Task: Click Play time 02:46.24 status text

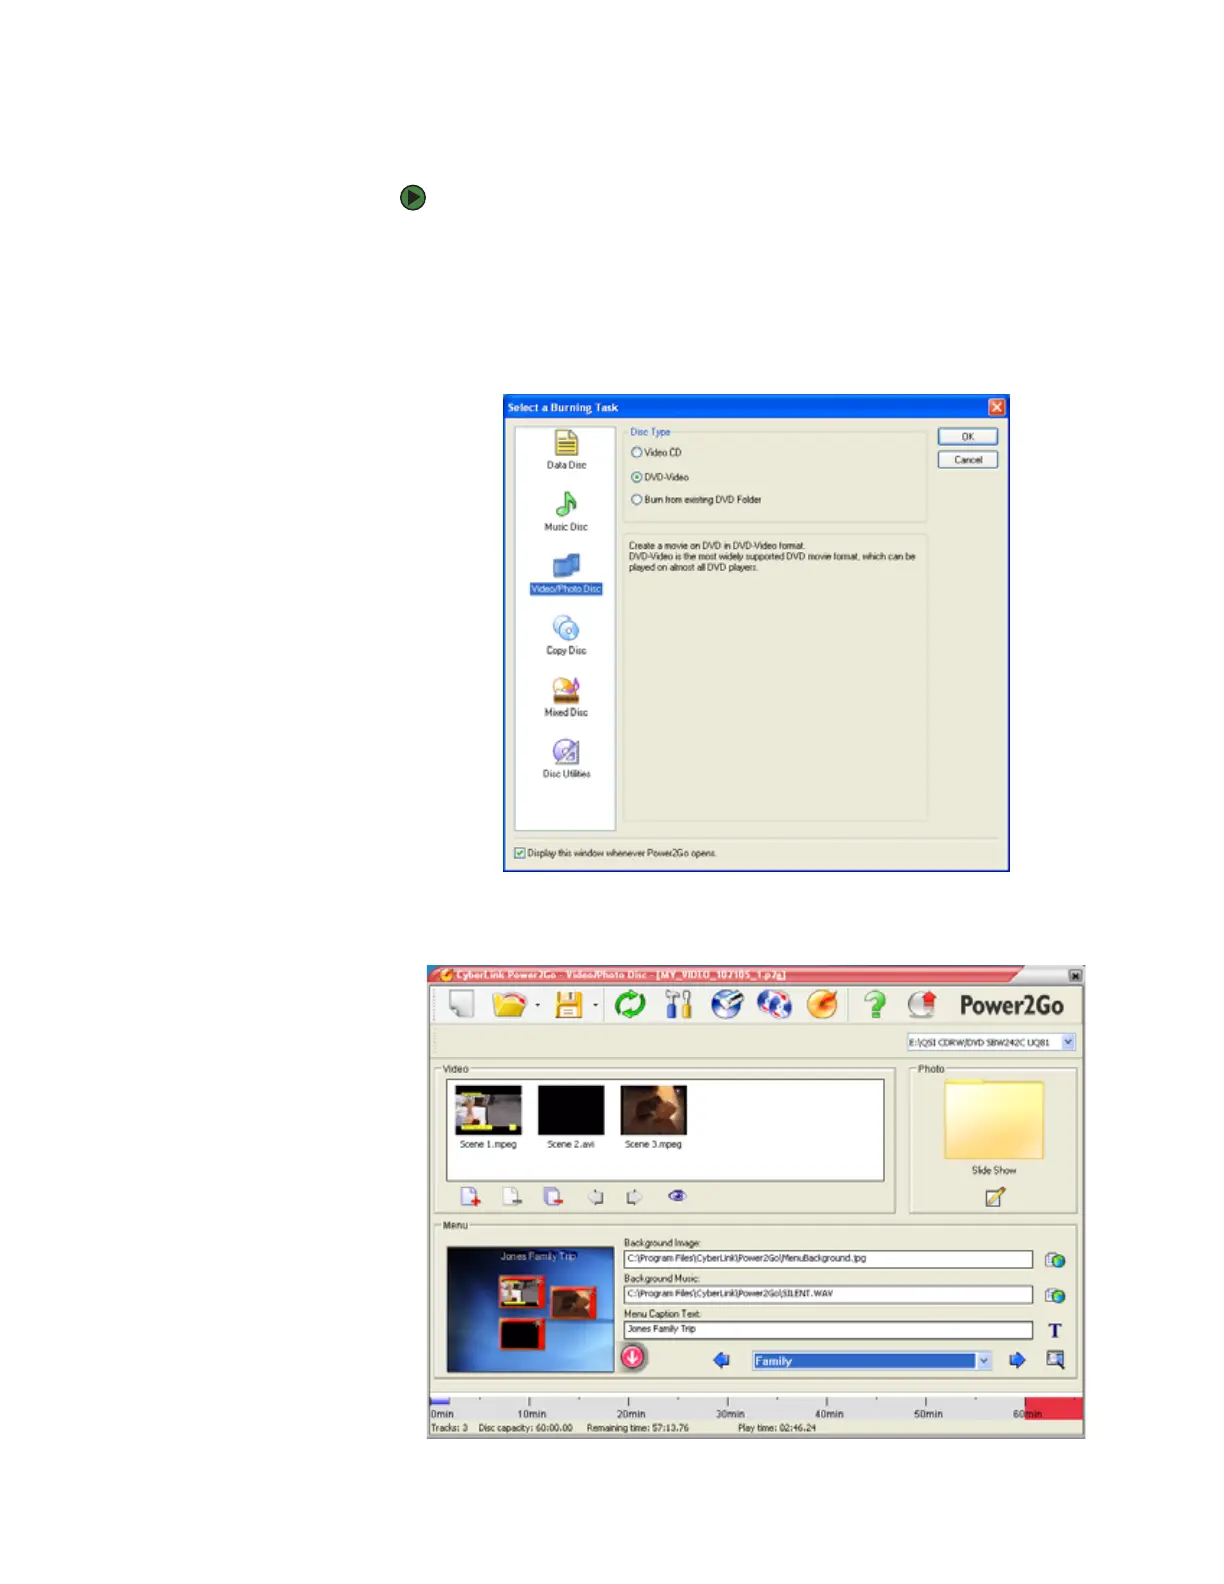Action: [x=777, y=1428]
